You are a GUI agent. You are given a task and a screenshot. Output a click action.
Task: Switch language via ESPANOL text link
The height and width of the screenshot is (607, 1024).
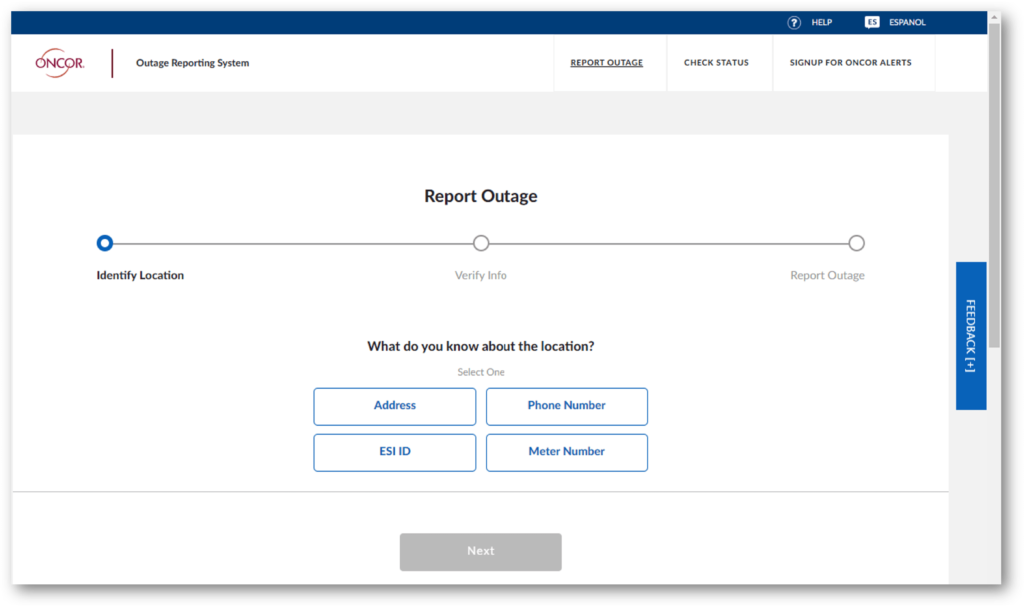coord(907,22)
